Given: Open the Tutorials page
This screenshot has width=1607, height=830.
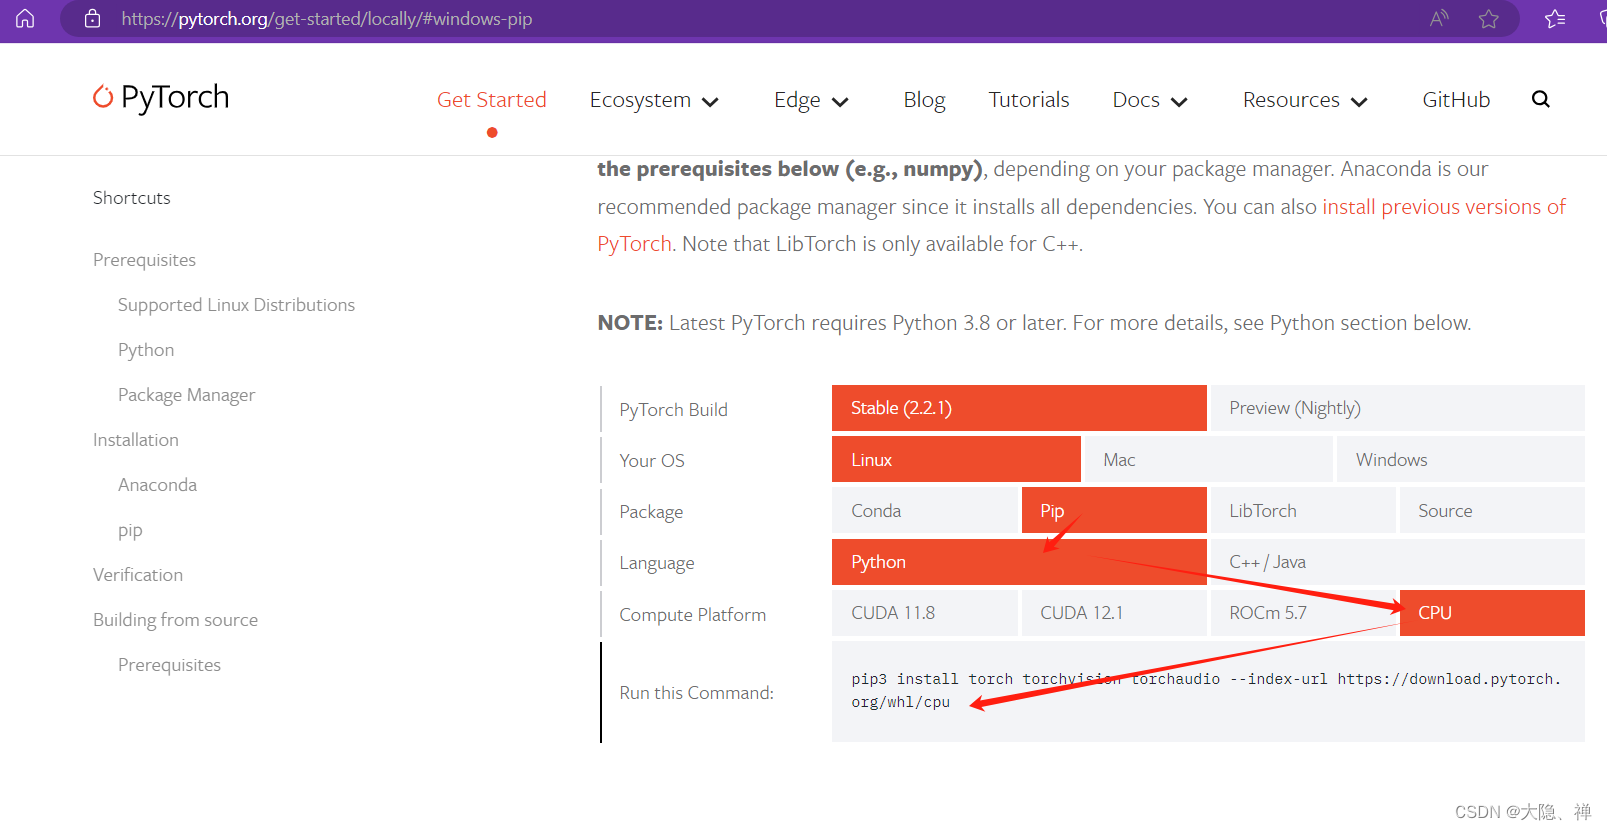Looking at the screenshot, I should [x=1029, y=100].
